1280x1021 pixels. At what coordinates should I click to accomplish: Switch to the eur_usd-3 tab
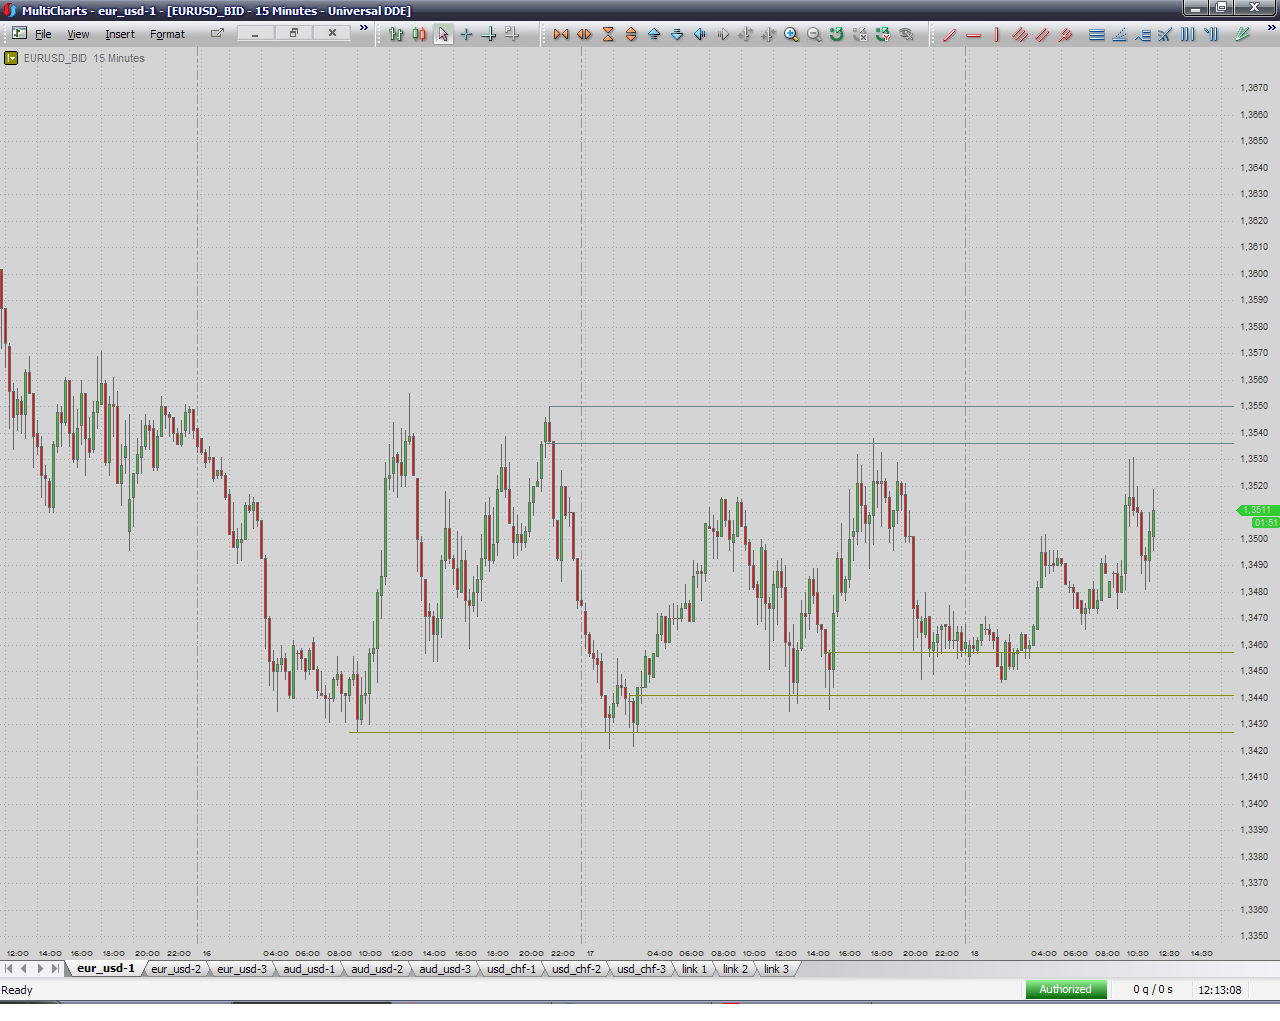click(242, 969)
